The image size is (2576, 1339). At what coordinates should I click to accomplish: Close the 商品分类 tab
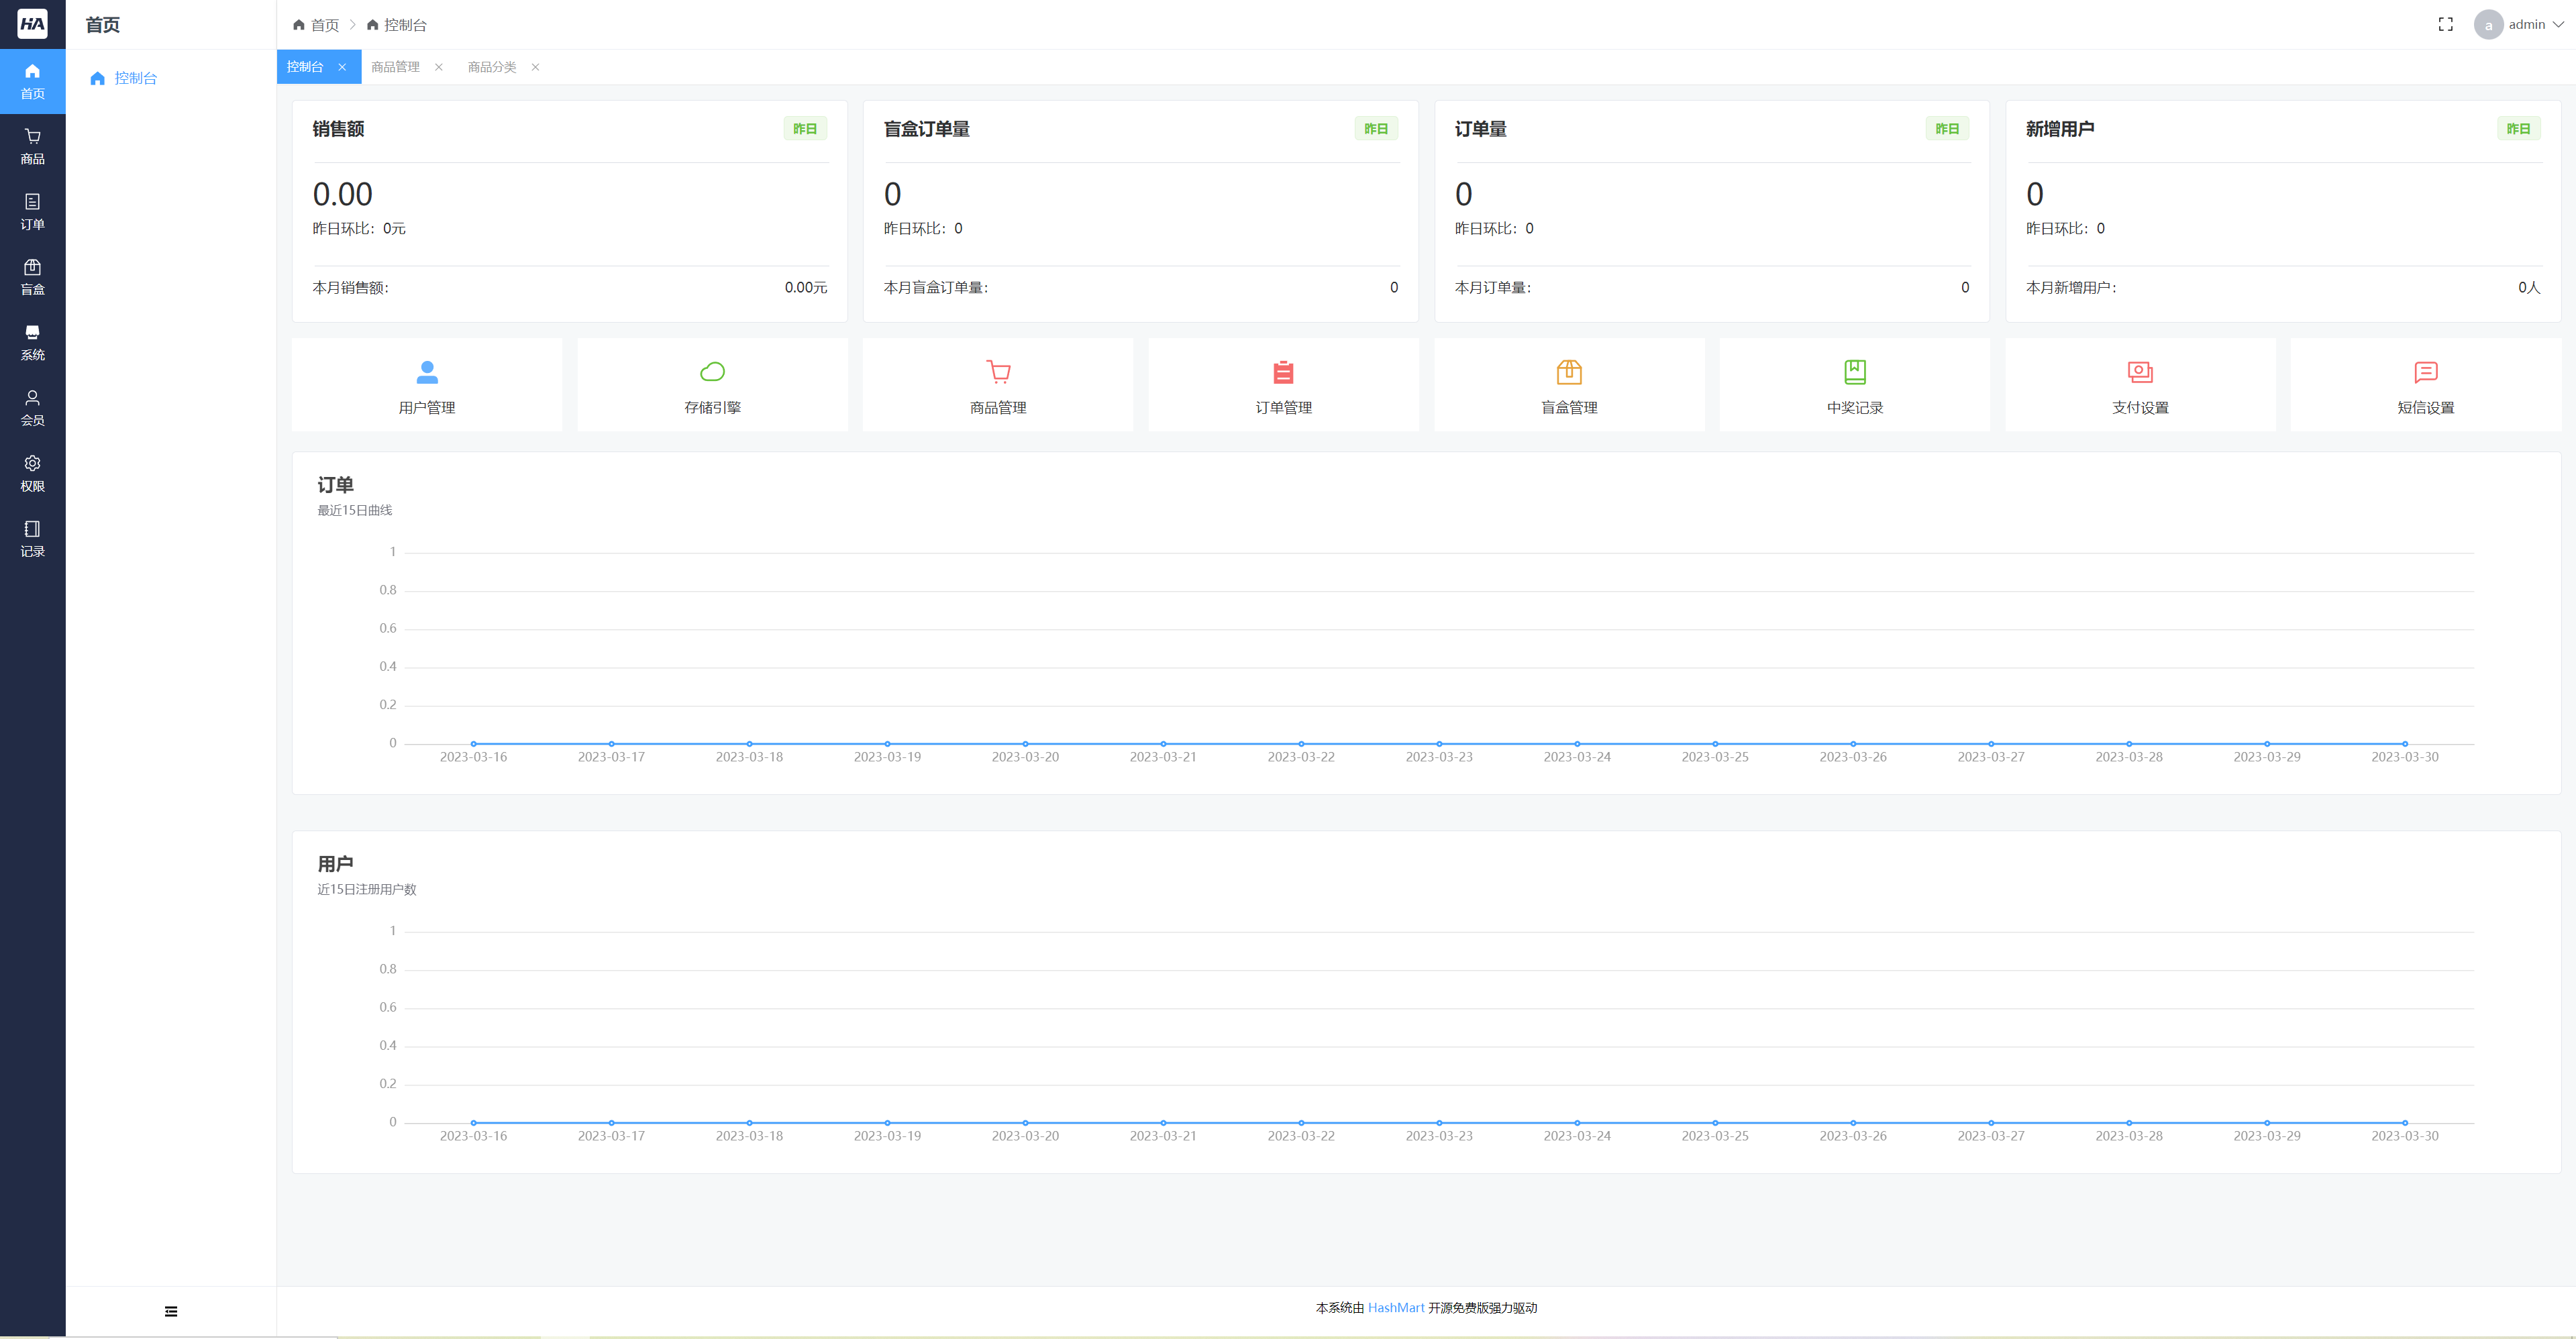tap(535, 67)
